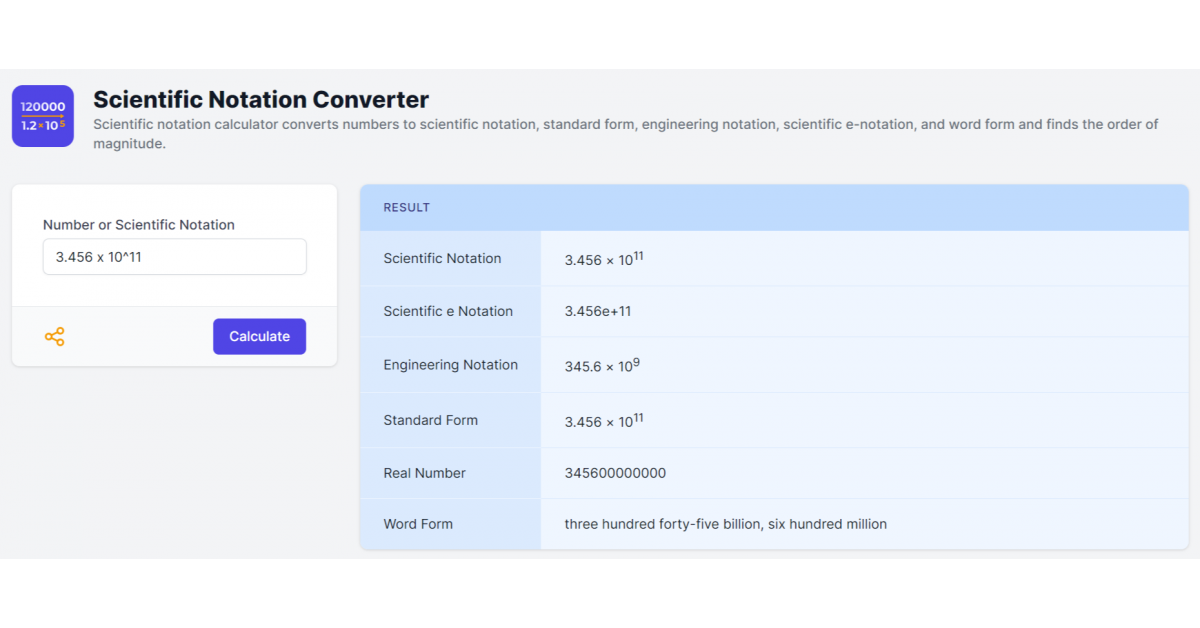This screenshot has width=1200, height=628.
Task: Click the 3.456e+11 result value
Action: coord(597,311)
